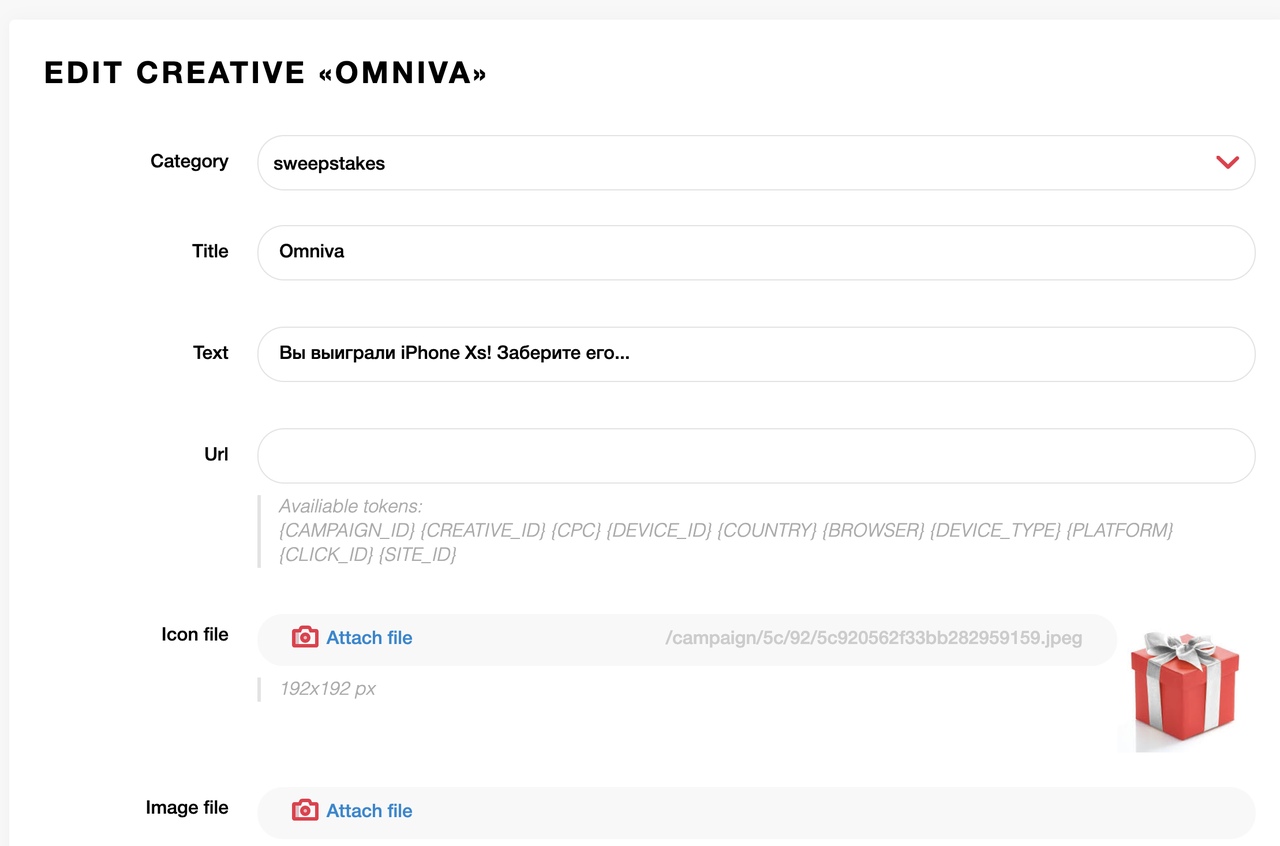Viewport: 1280px width, 846px height.
Task: Click the {CREATIVE_ID} token text
Action: 483,530
